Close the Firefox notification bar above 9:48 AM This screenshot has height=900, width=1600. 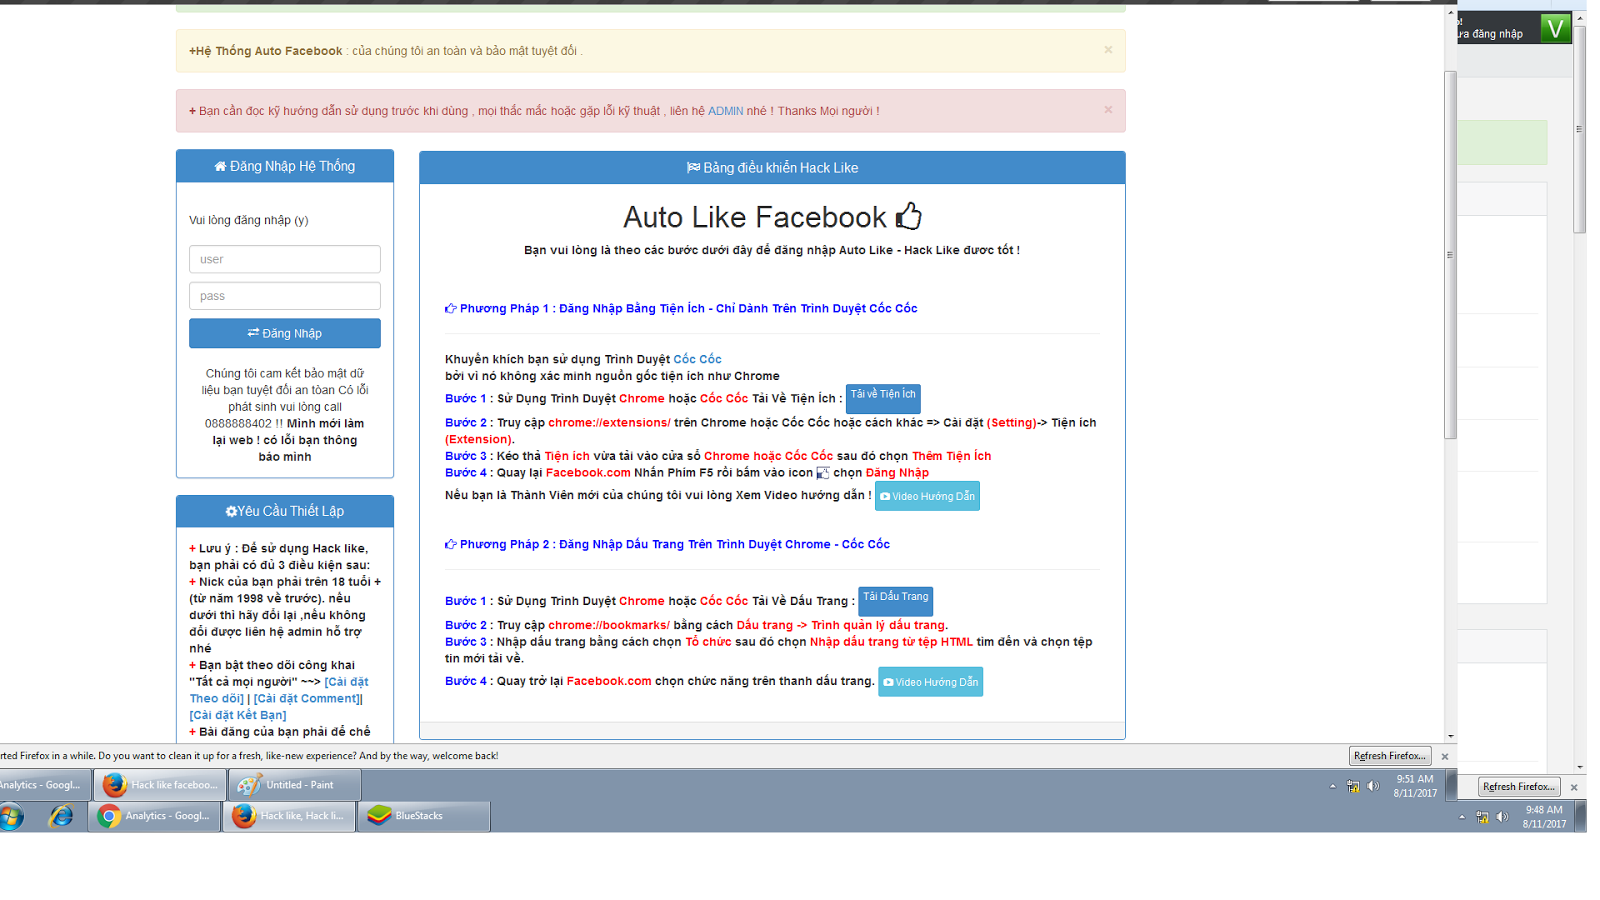pos(1574,787)
